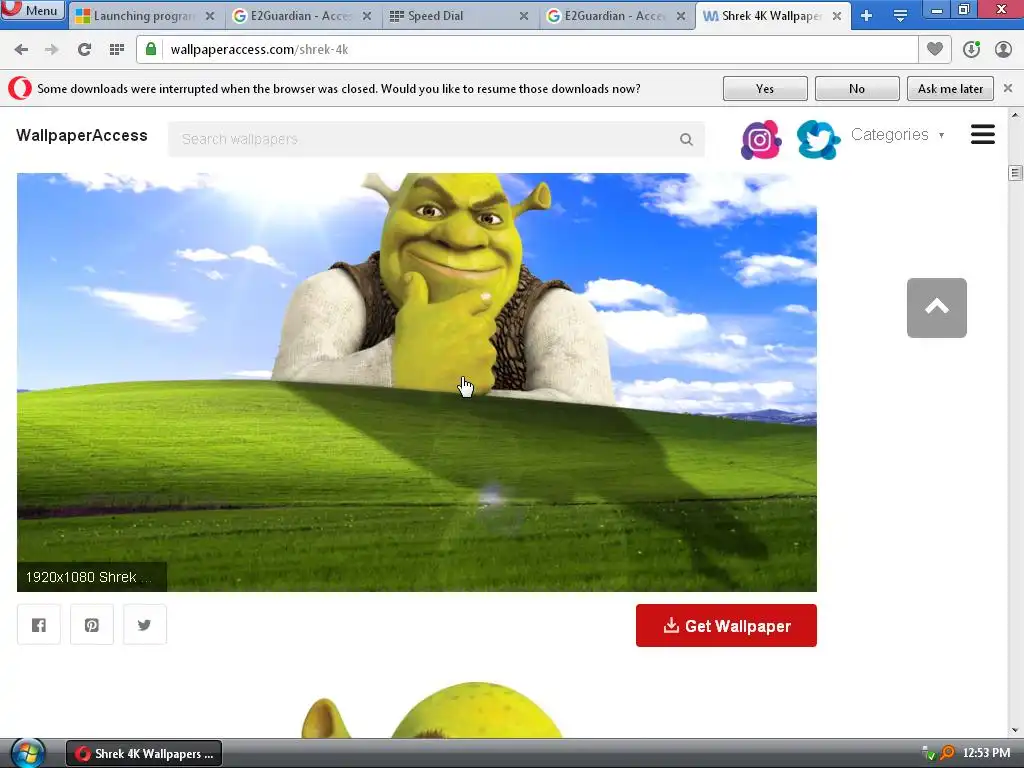1024x768 pixels.
Task: Open the user account icon
Action: pos(1003,50)
